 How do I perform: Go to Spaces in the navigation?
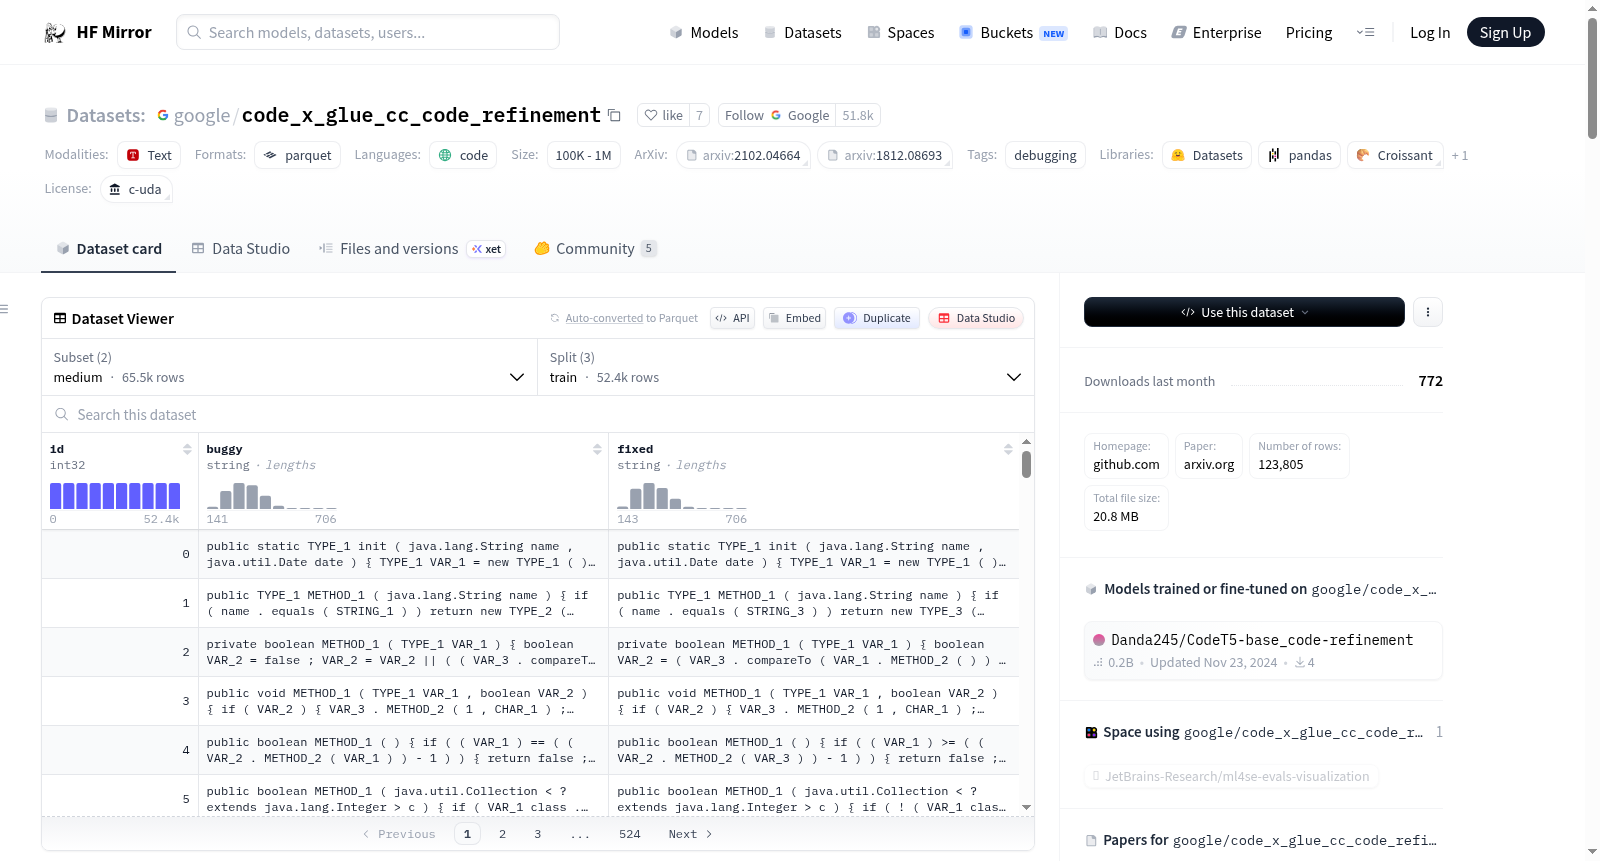coord(900,33)
